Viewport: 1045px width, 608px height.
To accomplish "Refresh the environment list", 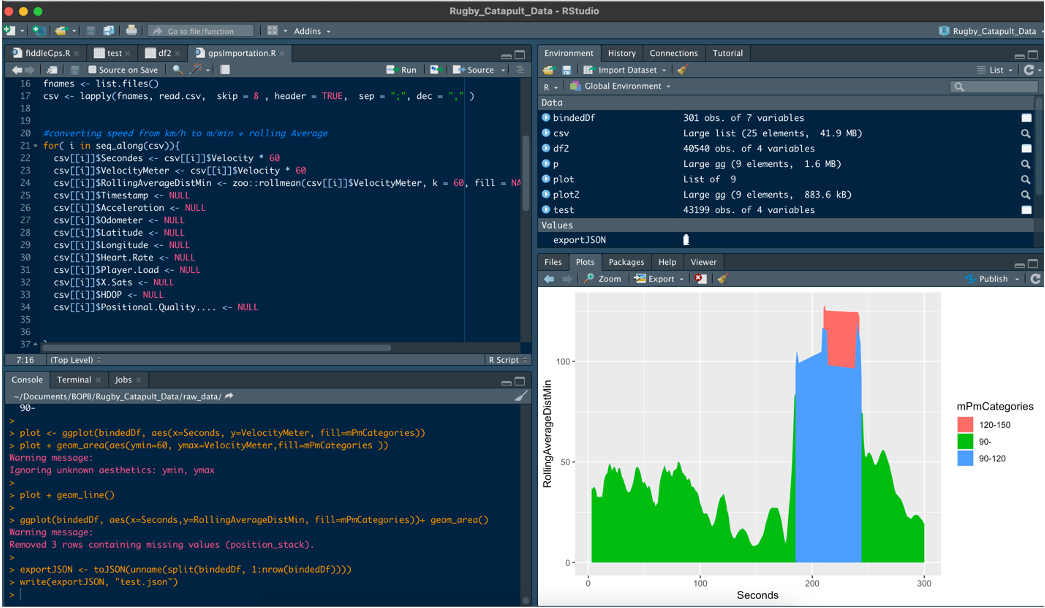I will click(x=1028, y=70).
